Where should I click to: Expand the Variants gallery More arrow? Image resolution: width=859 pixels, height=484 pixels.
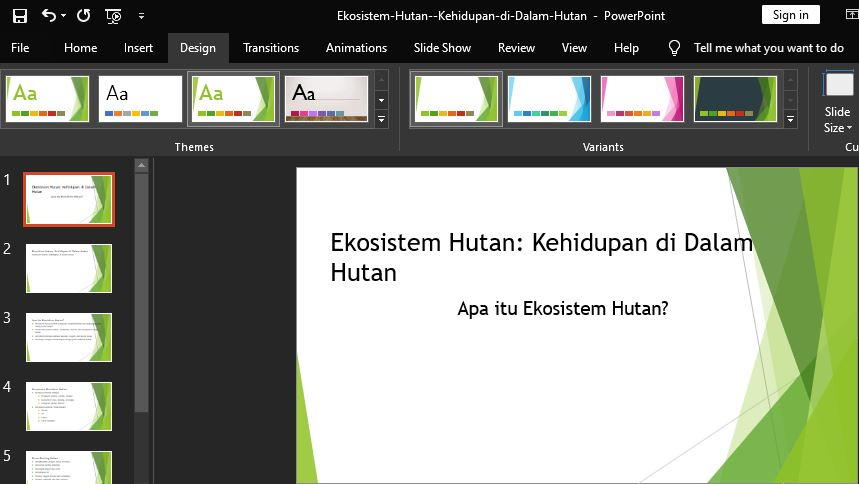click(x=791, y=120)
